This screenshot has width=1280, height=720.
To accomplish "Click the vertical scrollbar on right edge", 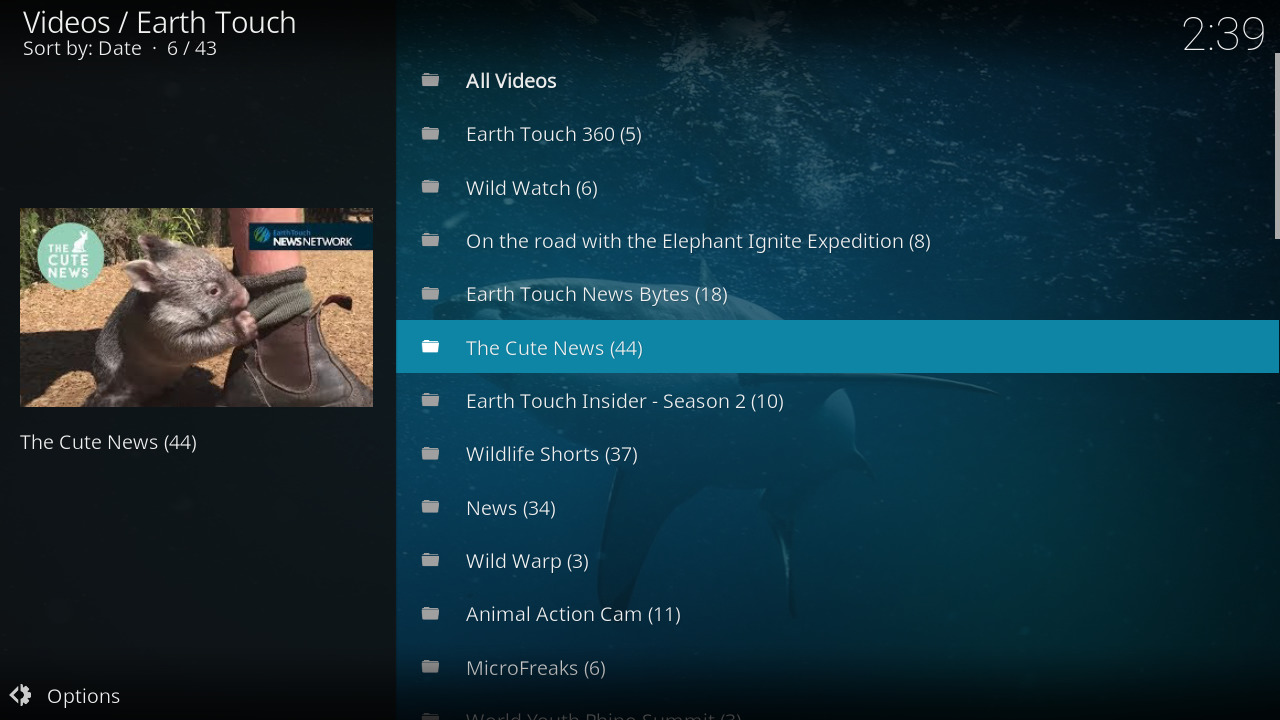I will click(x=1276, y=146).
